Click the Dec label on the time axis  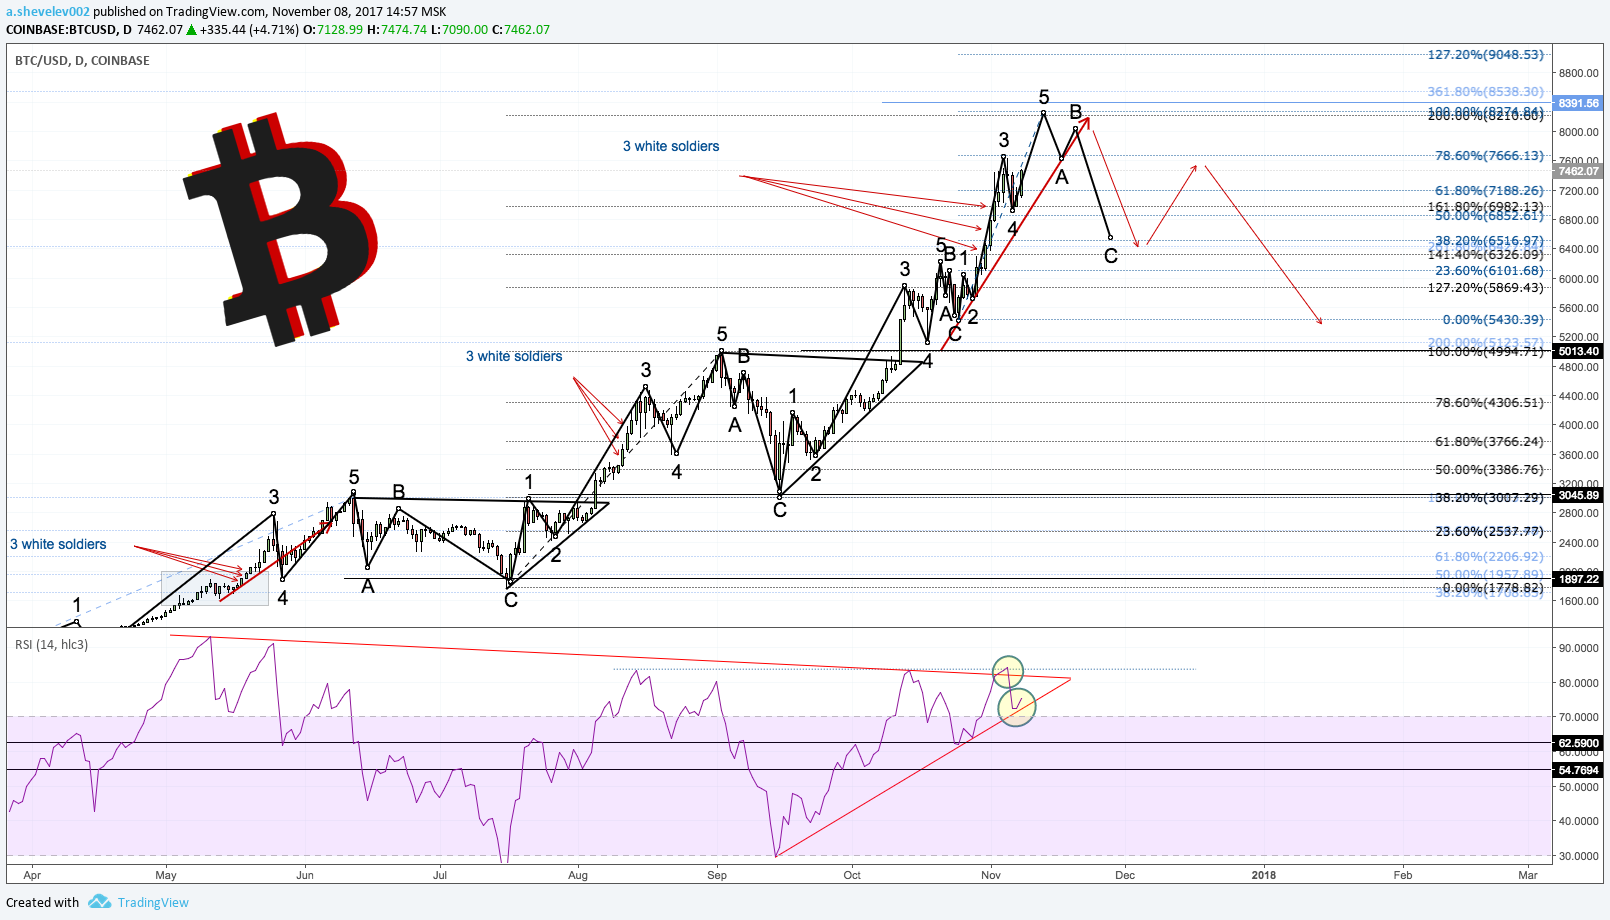coord(1125,875)
